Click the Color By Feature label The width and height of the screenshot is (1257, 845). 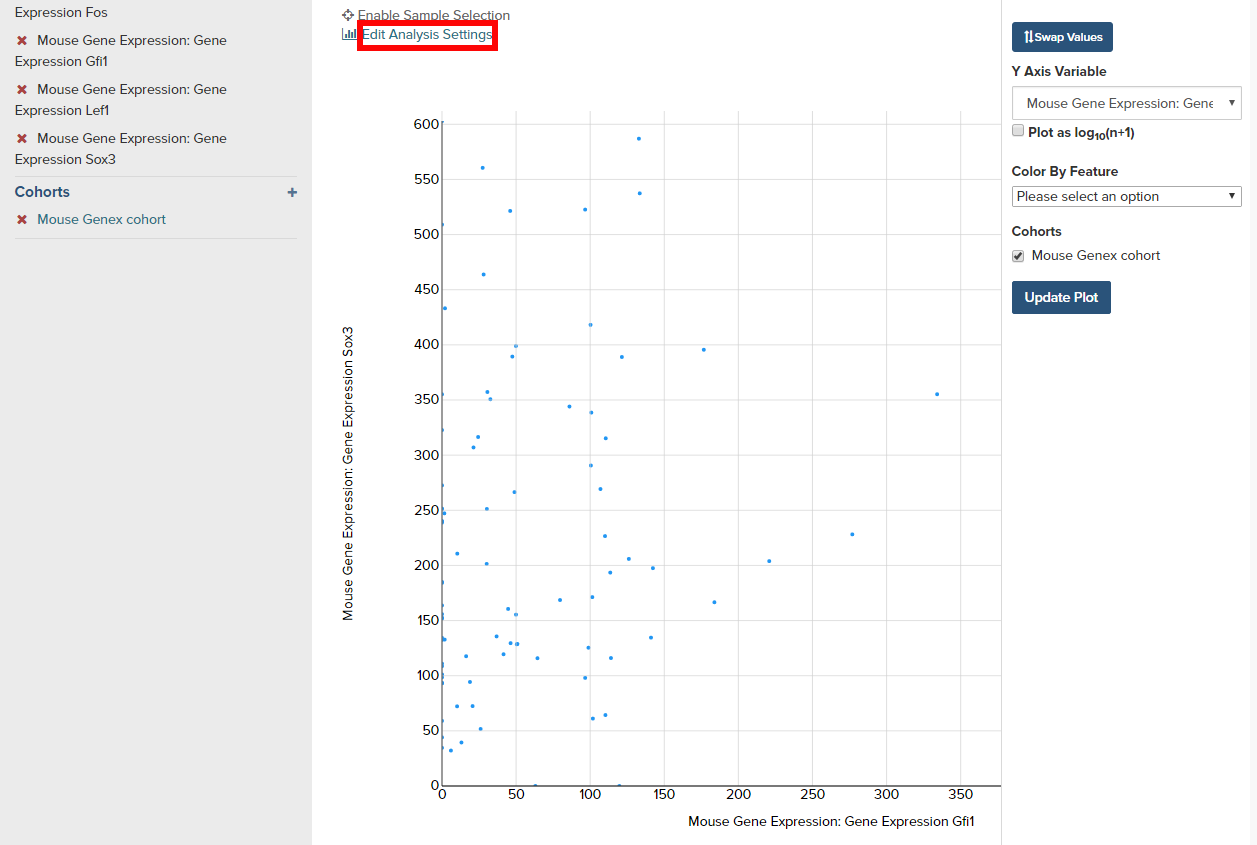1065,171
